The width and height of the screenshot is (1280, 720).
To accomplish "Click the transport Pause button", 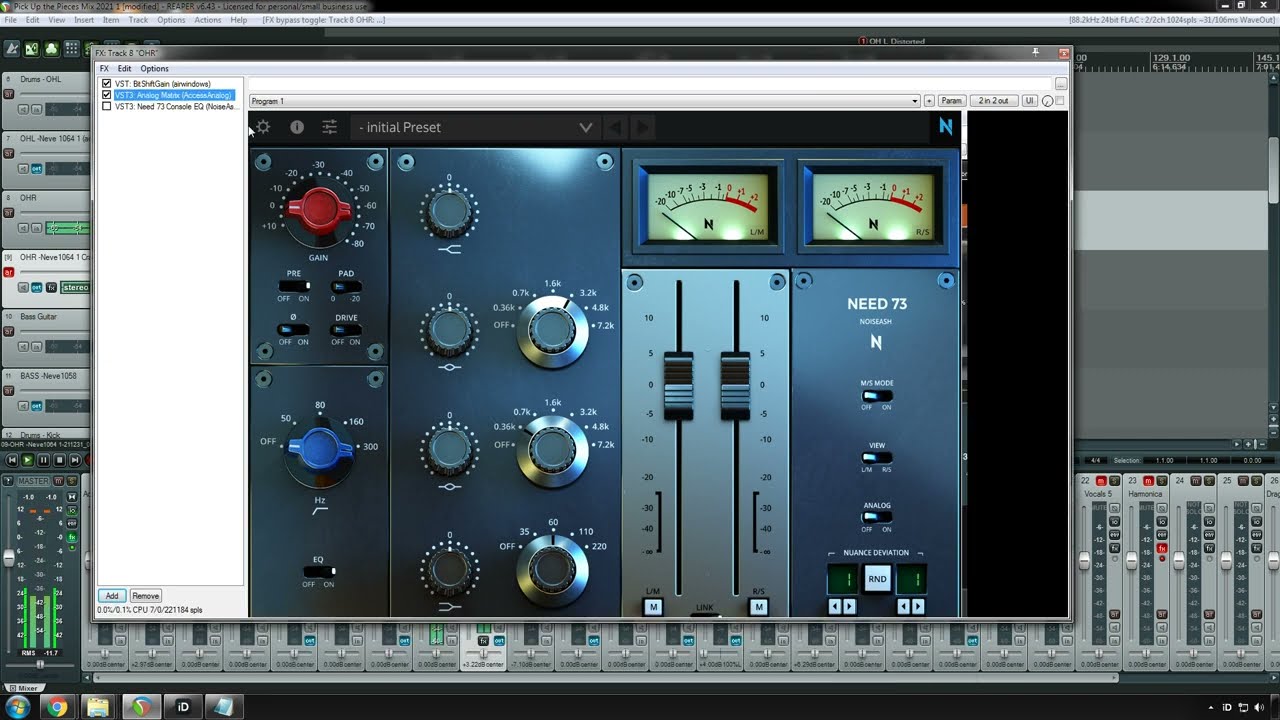I will 43,460.
